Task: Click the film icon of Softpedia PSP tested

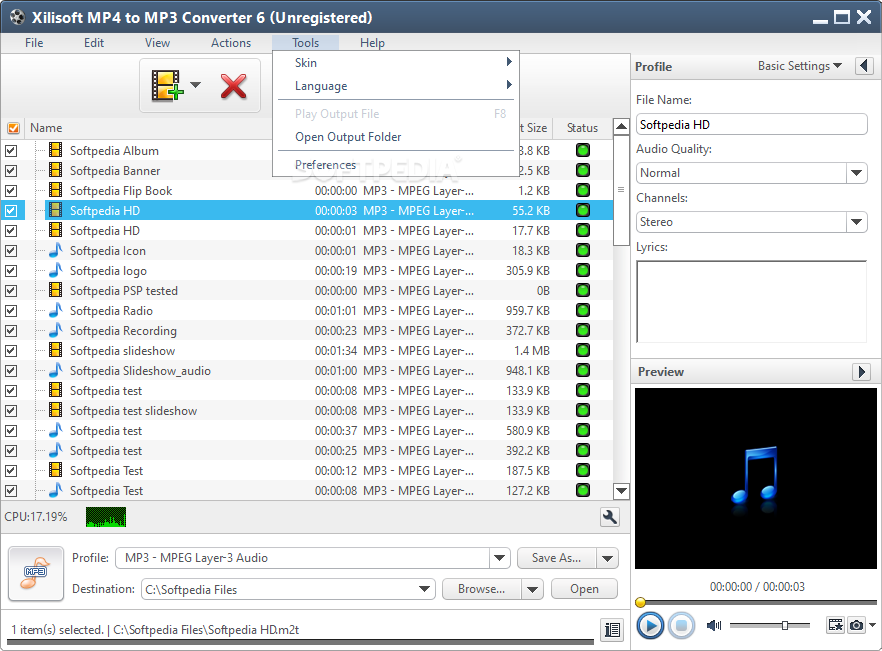Action: (55, 290)
